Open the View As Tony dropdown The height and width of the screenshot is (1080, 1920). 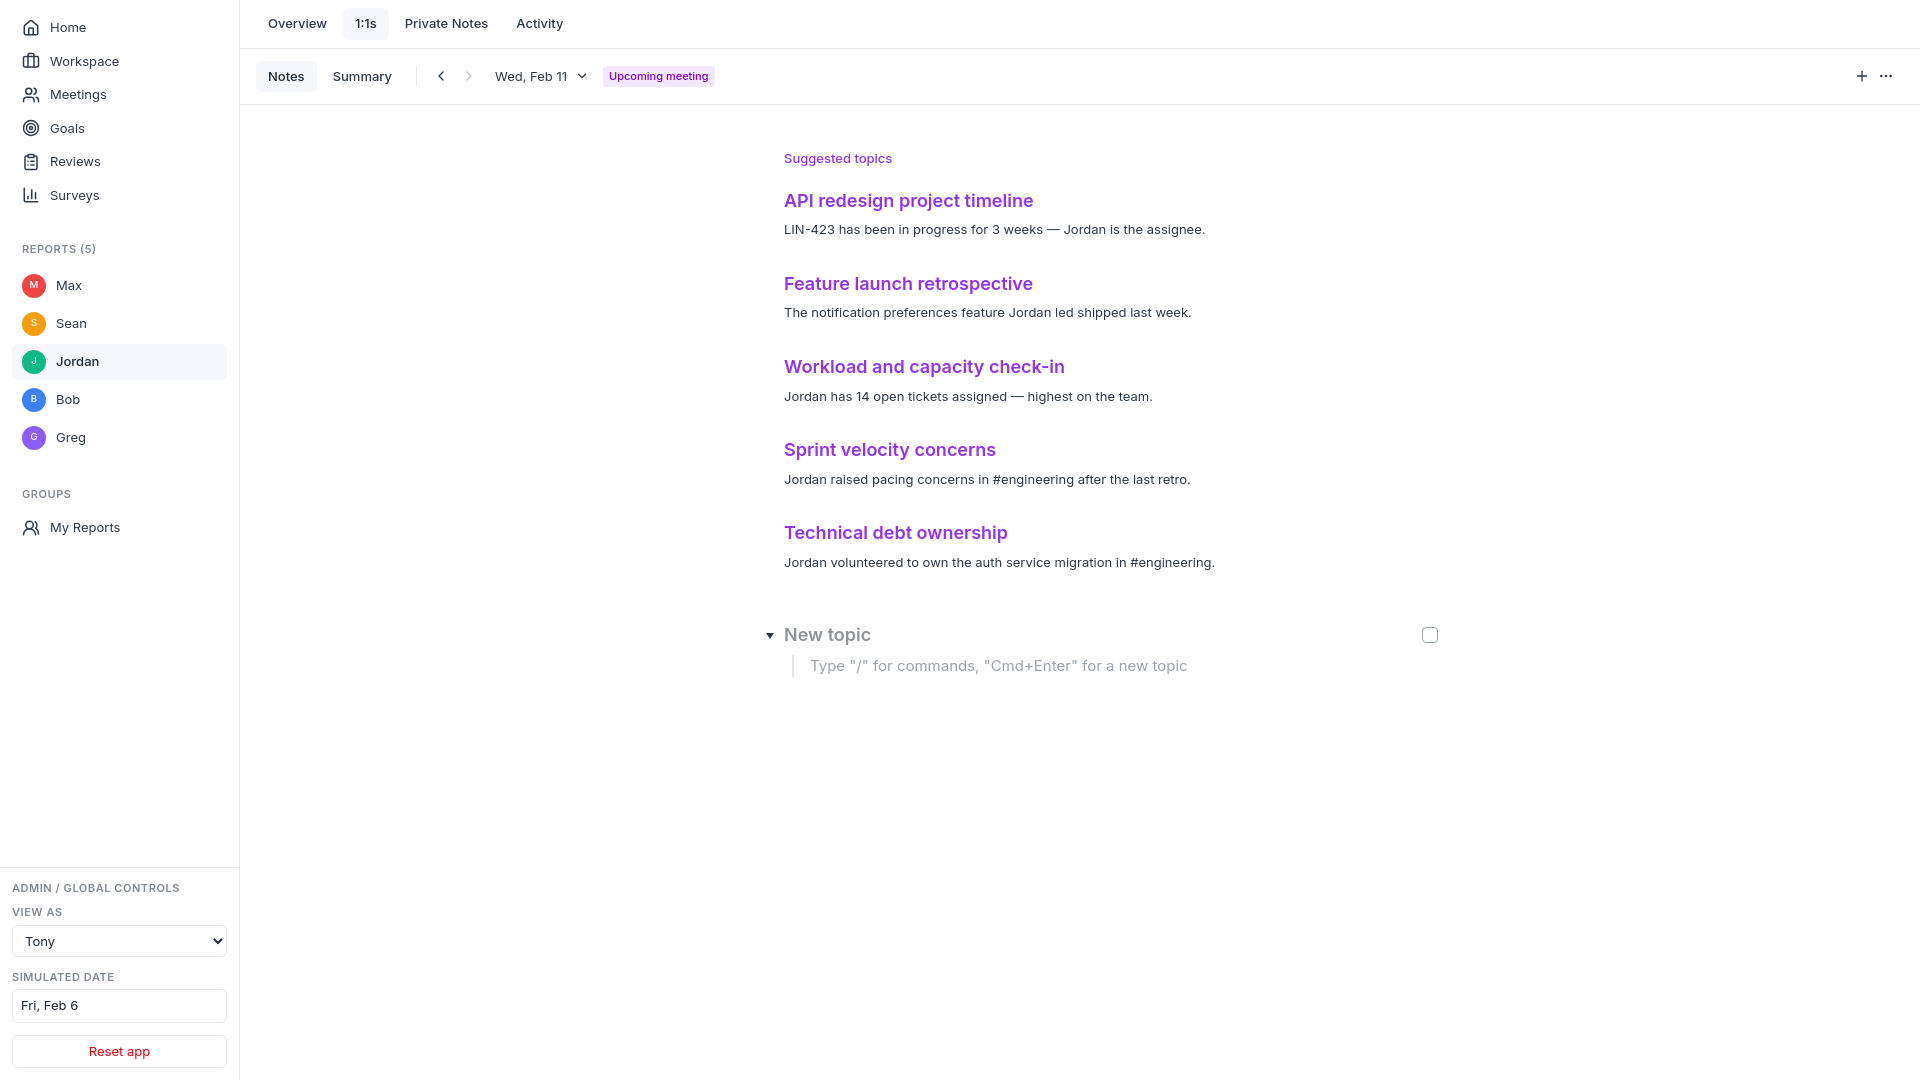pyautogui.click(x=119, y=941)
